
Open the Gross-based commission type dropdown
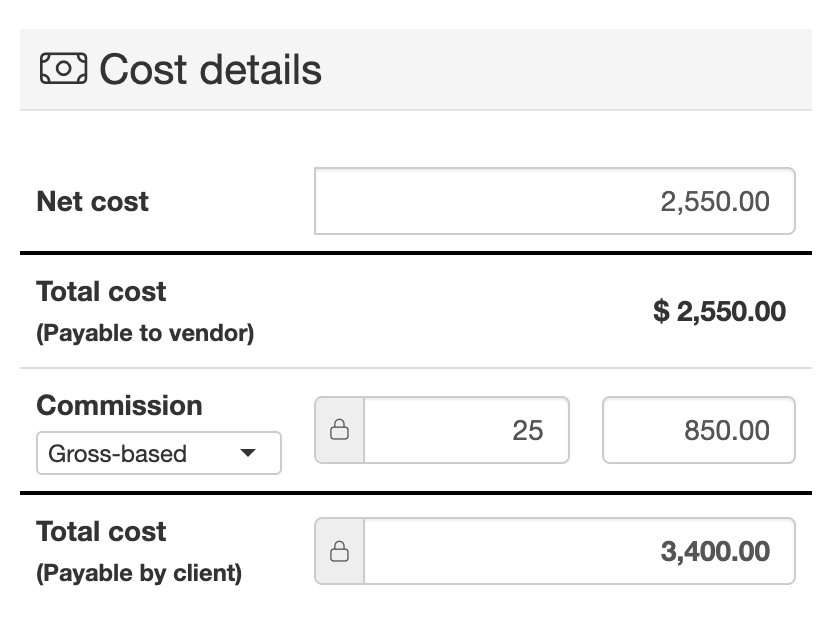coord(158,454)
